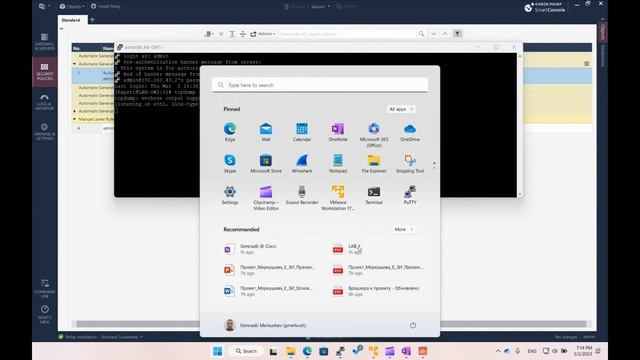The image size is (640, 360).
Task: Open the Objects side tab on right edge
Action: (603, 31)
